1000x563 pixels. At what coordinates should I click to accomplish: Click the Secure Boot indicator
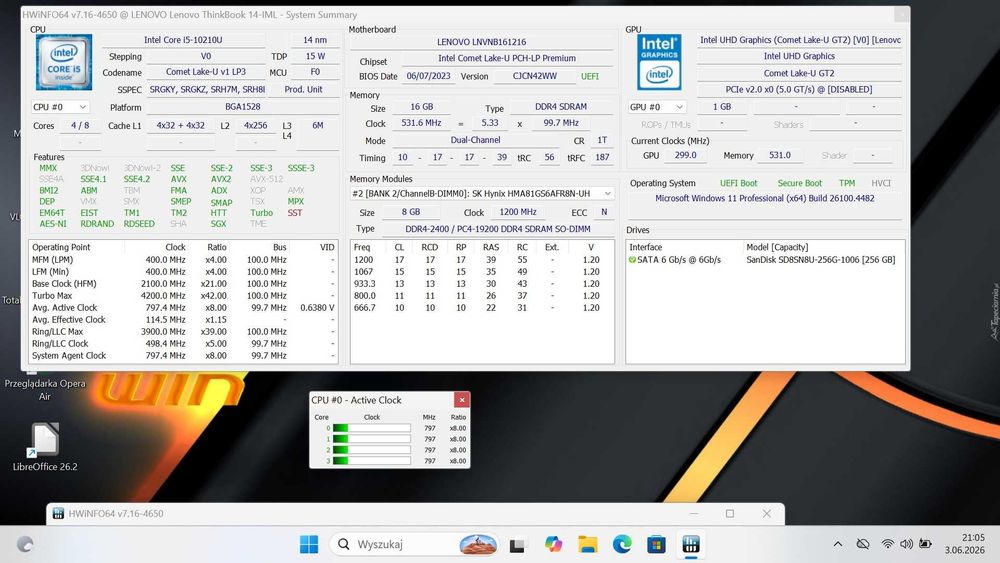800,184
